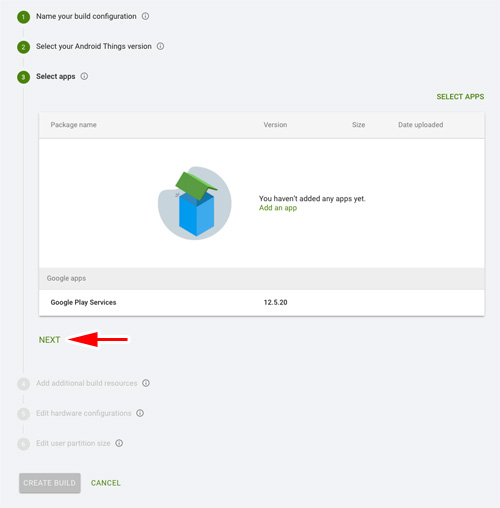Image resolution: width=500 pixels, height=508 pixels.
Task: Follow the Add an app link
Action: click(278, 208)
